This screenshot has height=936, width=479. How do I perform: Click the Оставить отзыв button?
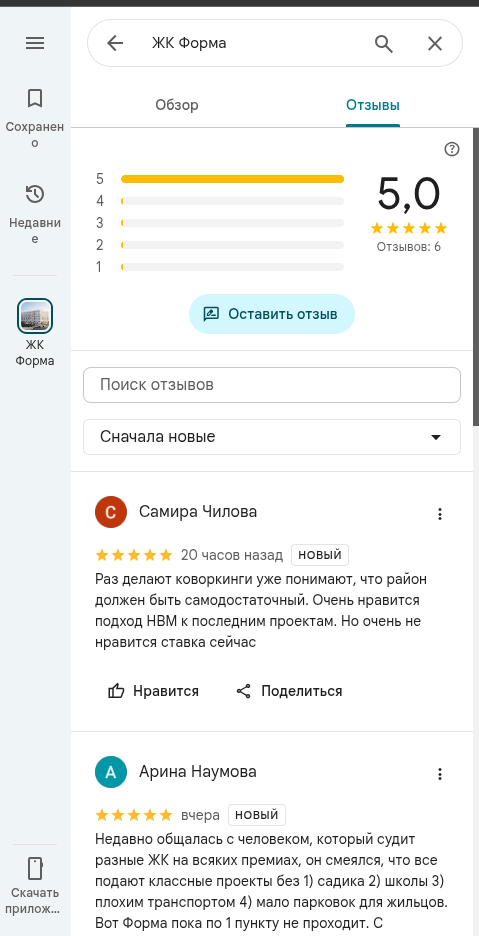272,314
